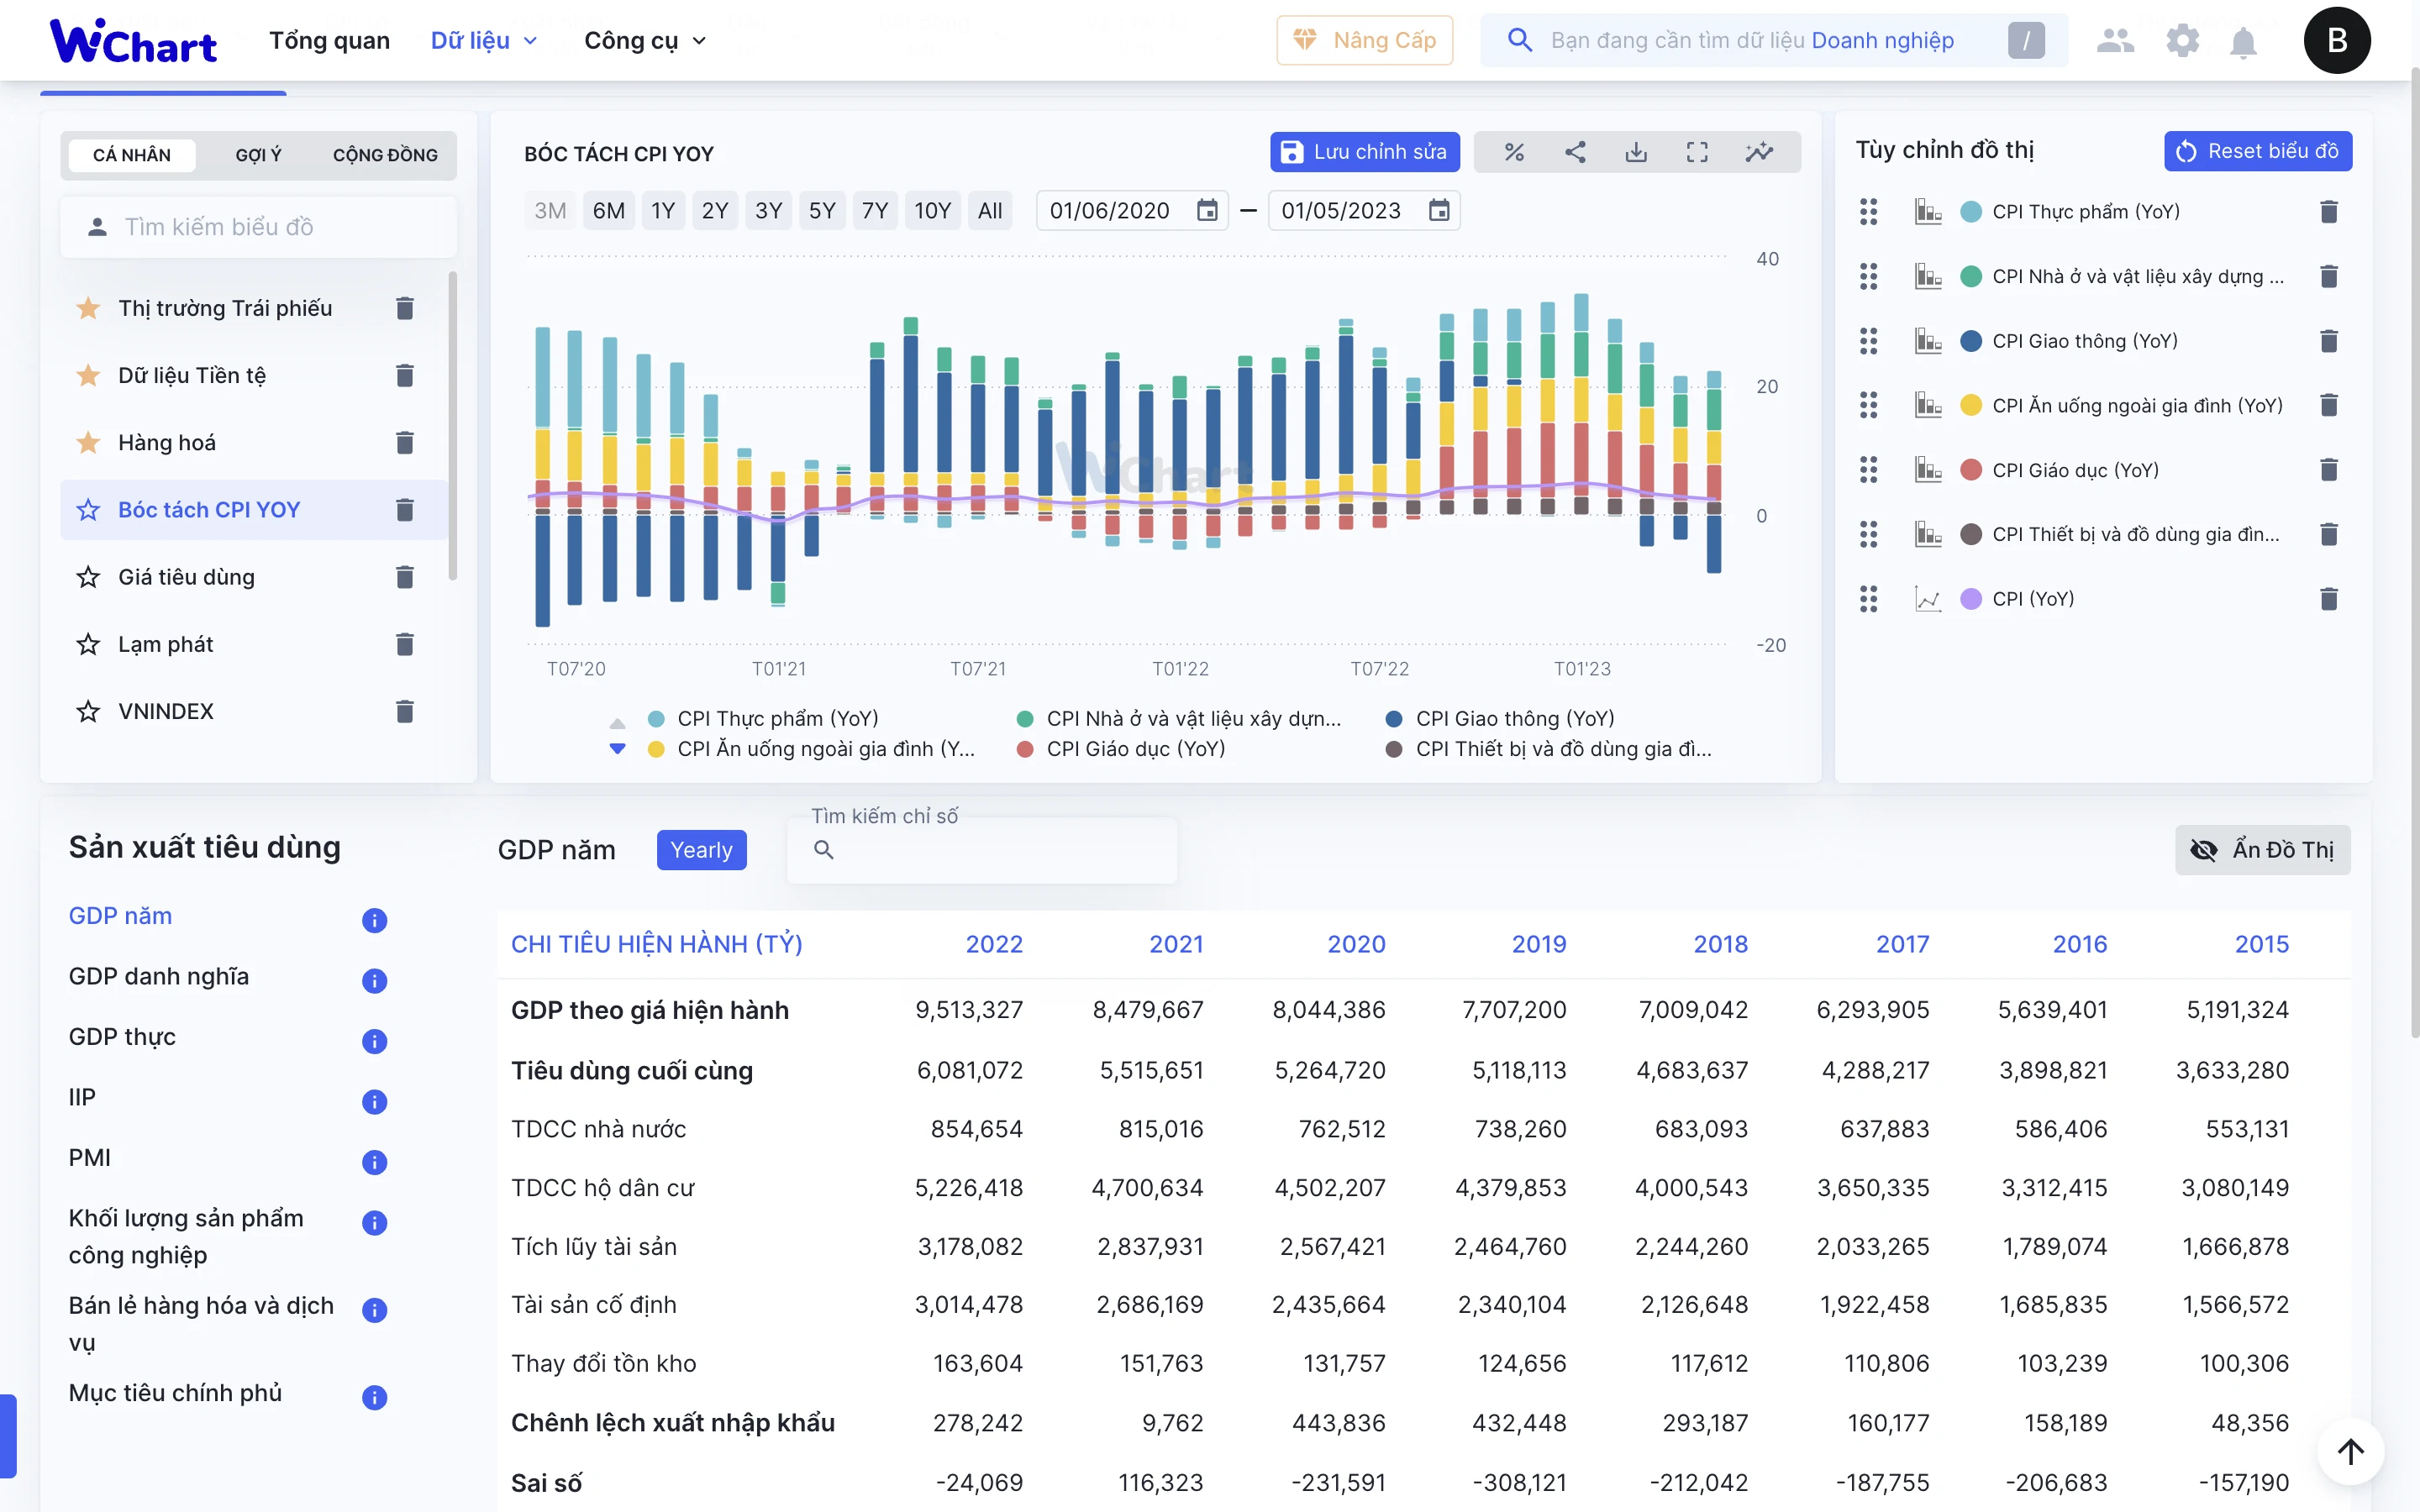Click CPI (YoY) purple color swatch
This screenshot has width=2420, height=1512.
click(1970, 599)
